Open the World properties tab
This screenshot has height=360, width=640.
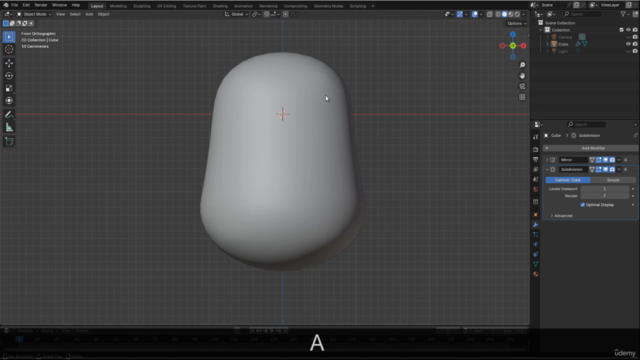point(536,189)
